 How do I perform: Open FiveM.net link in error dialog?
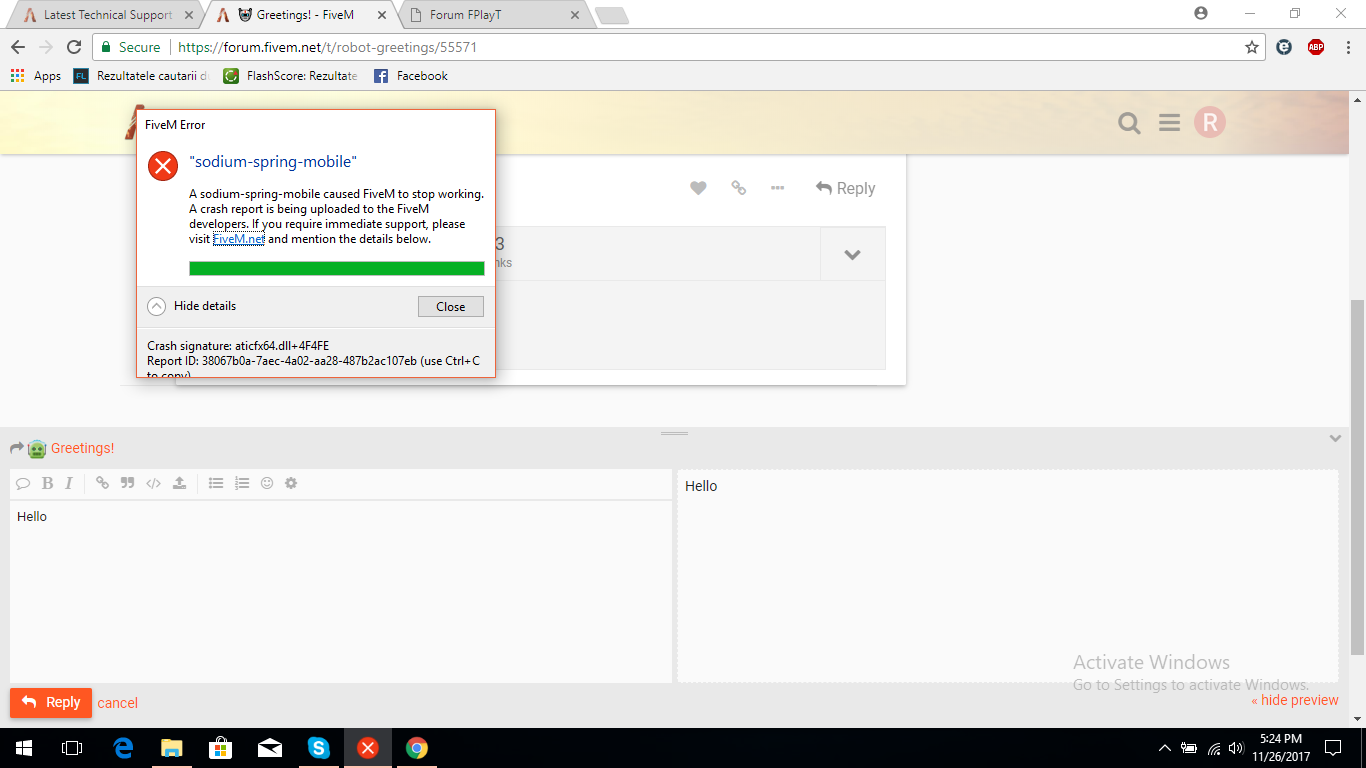click(238, 239)
